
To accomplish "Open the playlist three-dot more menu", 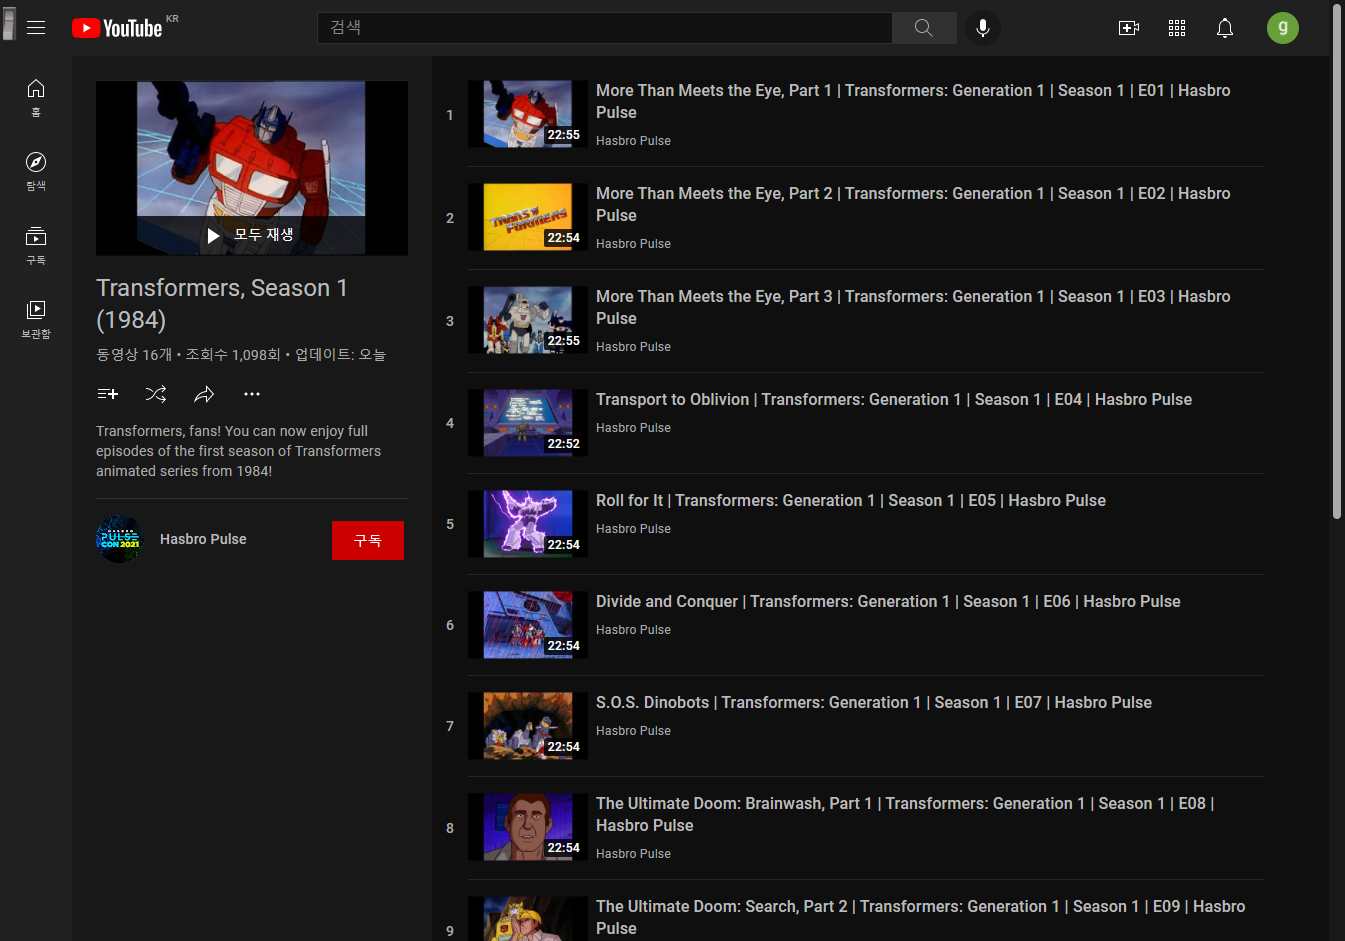I will tap(252, 394).
